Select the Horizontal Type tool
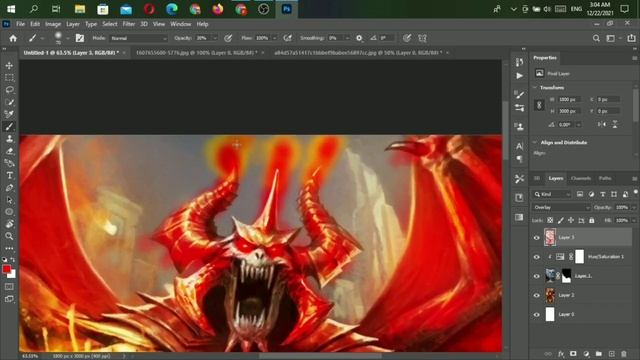640x360 pixels. click(x=9, y=176)
